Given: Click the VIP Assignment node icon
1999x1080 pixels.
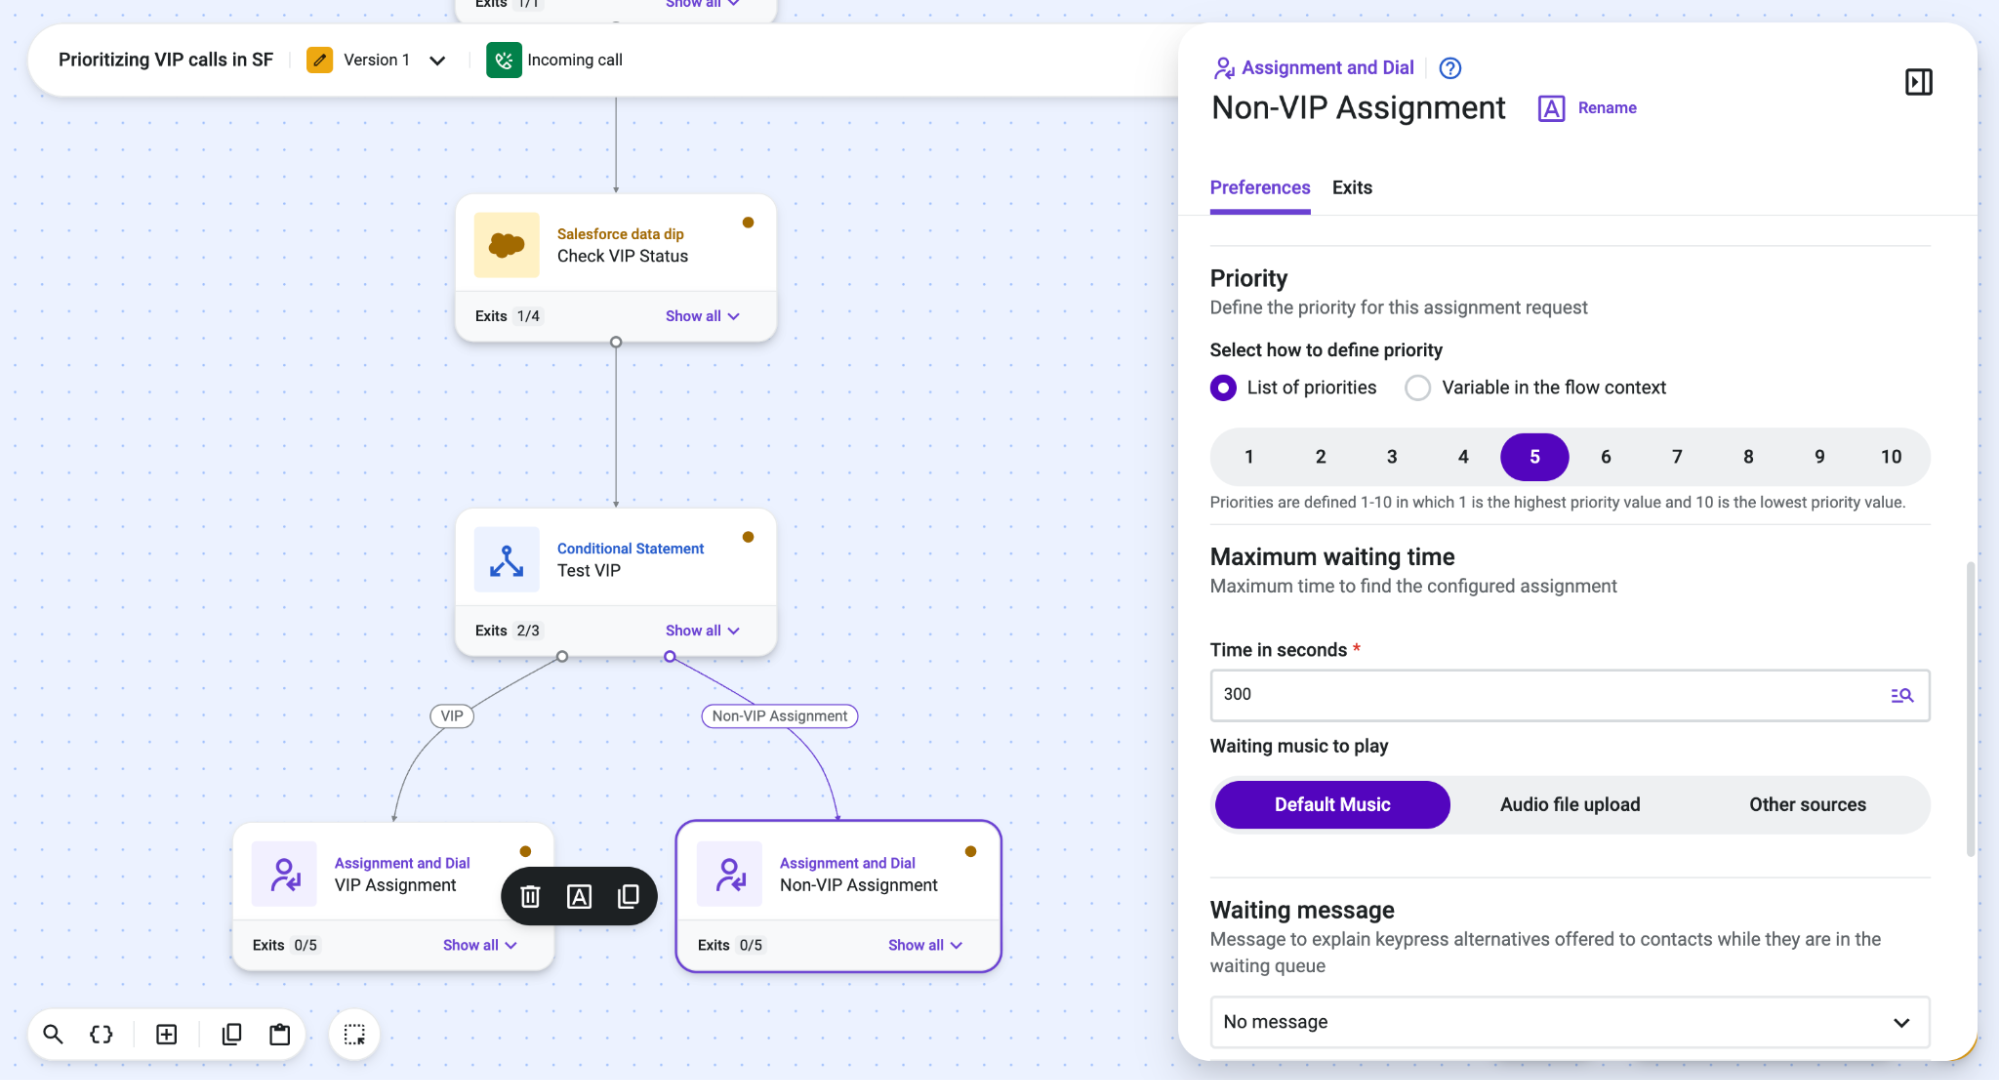Looking at the screenshot, I should (x=284, y=874).
